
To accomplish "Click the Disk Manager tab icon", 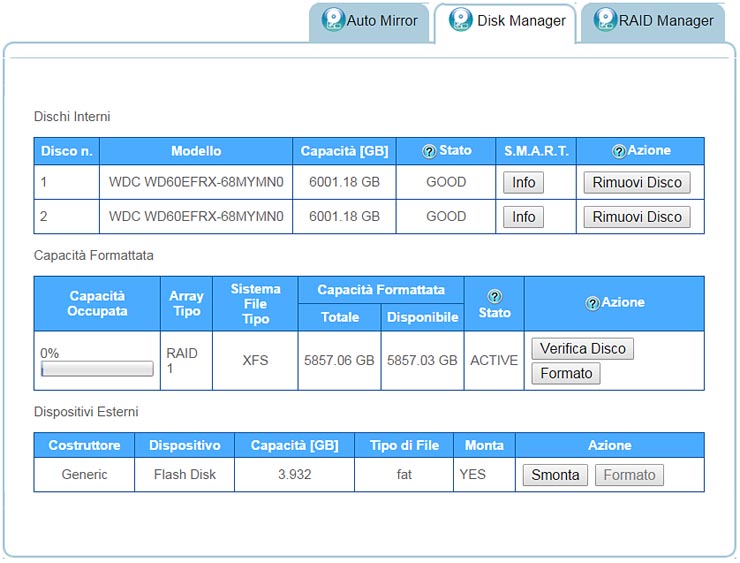I will coord(461,20).
